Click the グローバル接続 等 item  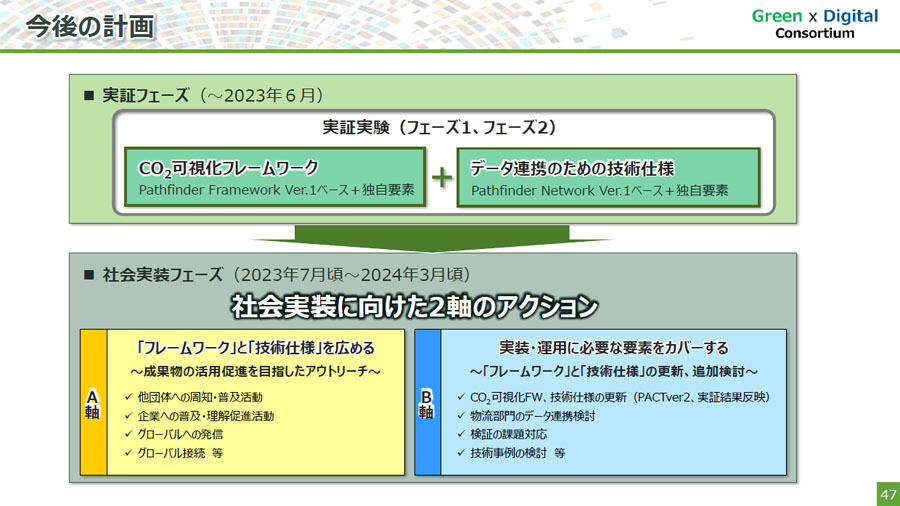(x=180, y=453)
